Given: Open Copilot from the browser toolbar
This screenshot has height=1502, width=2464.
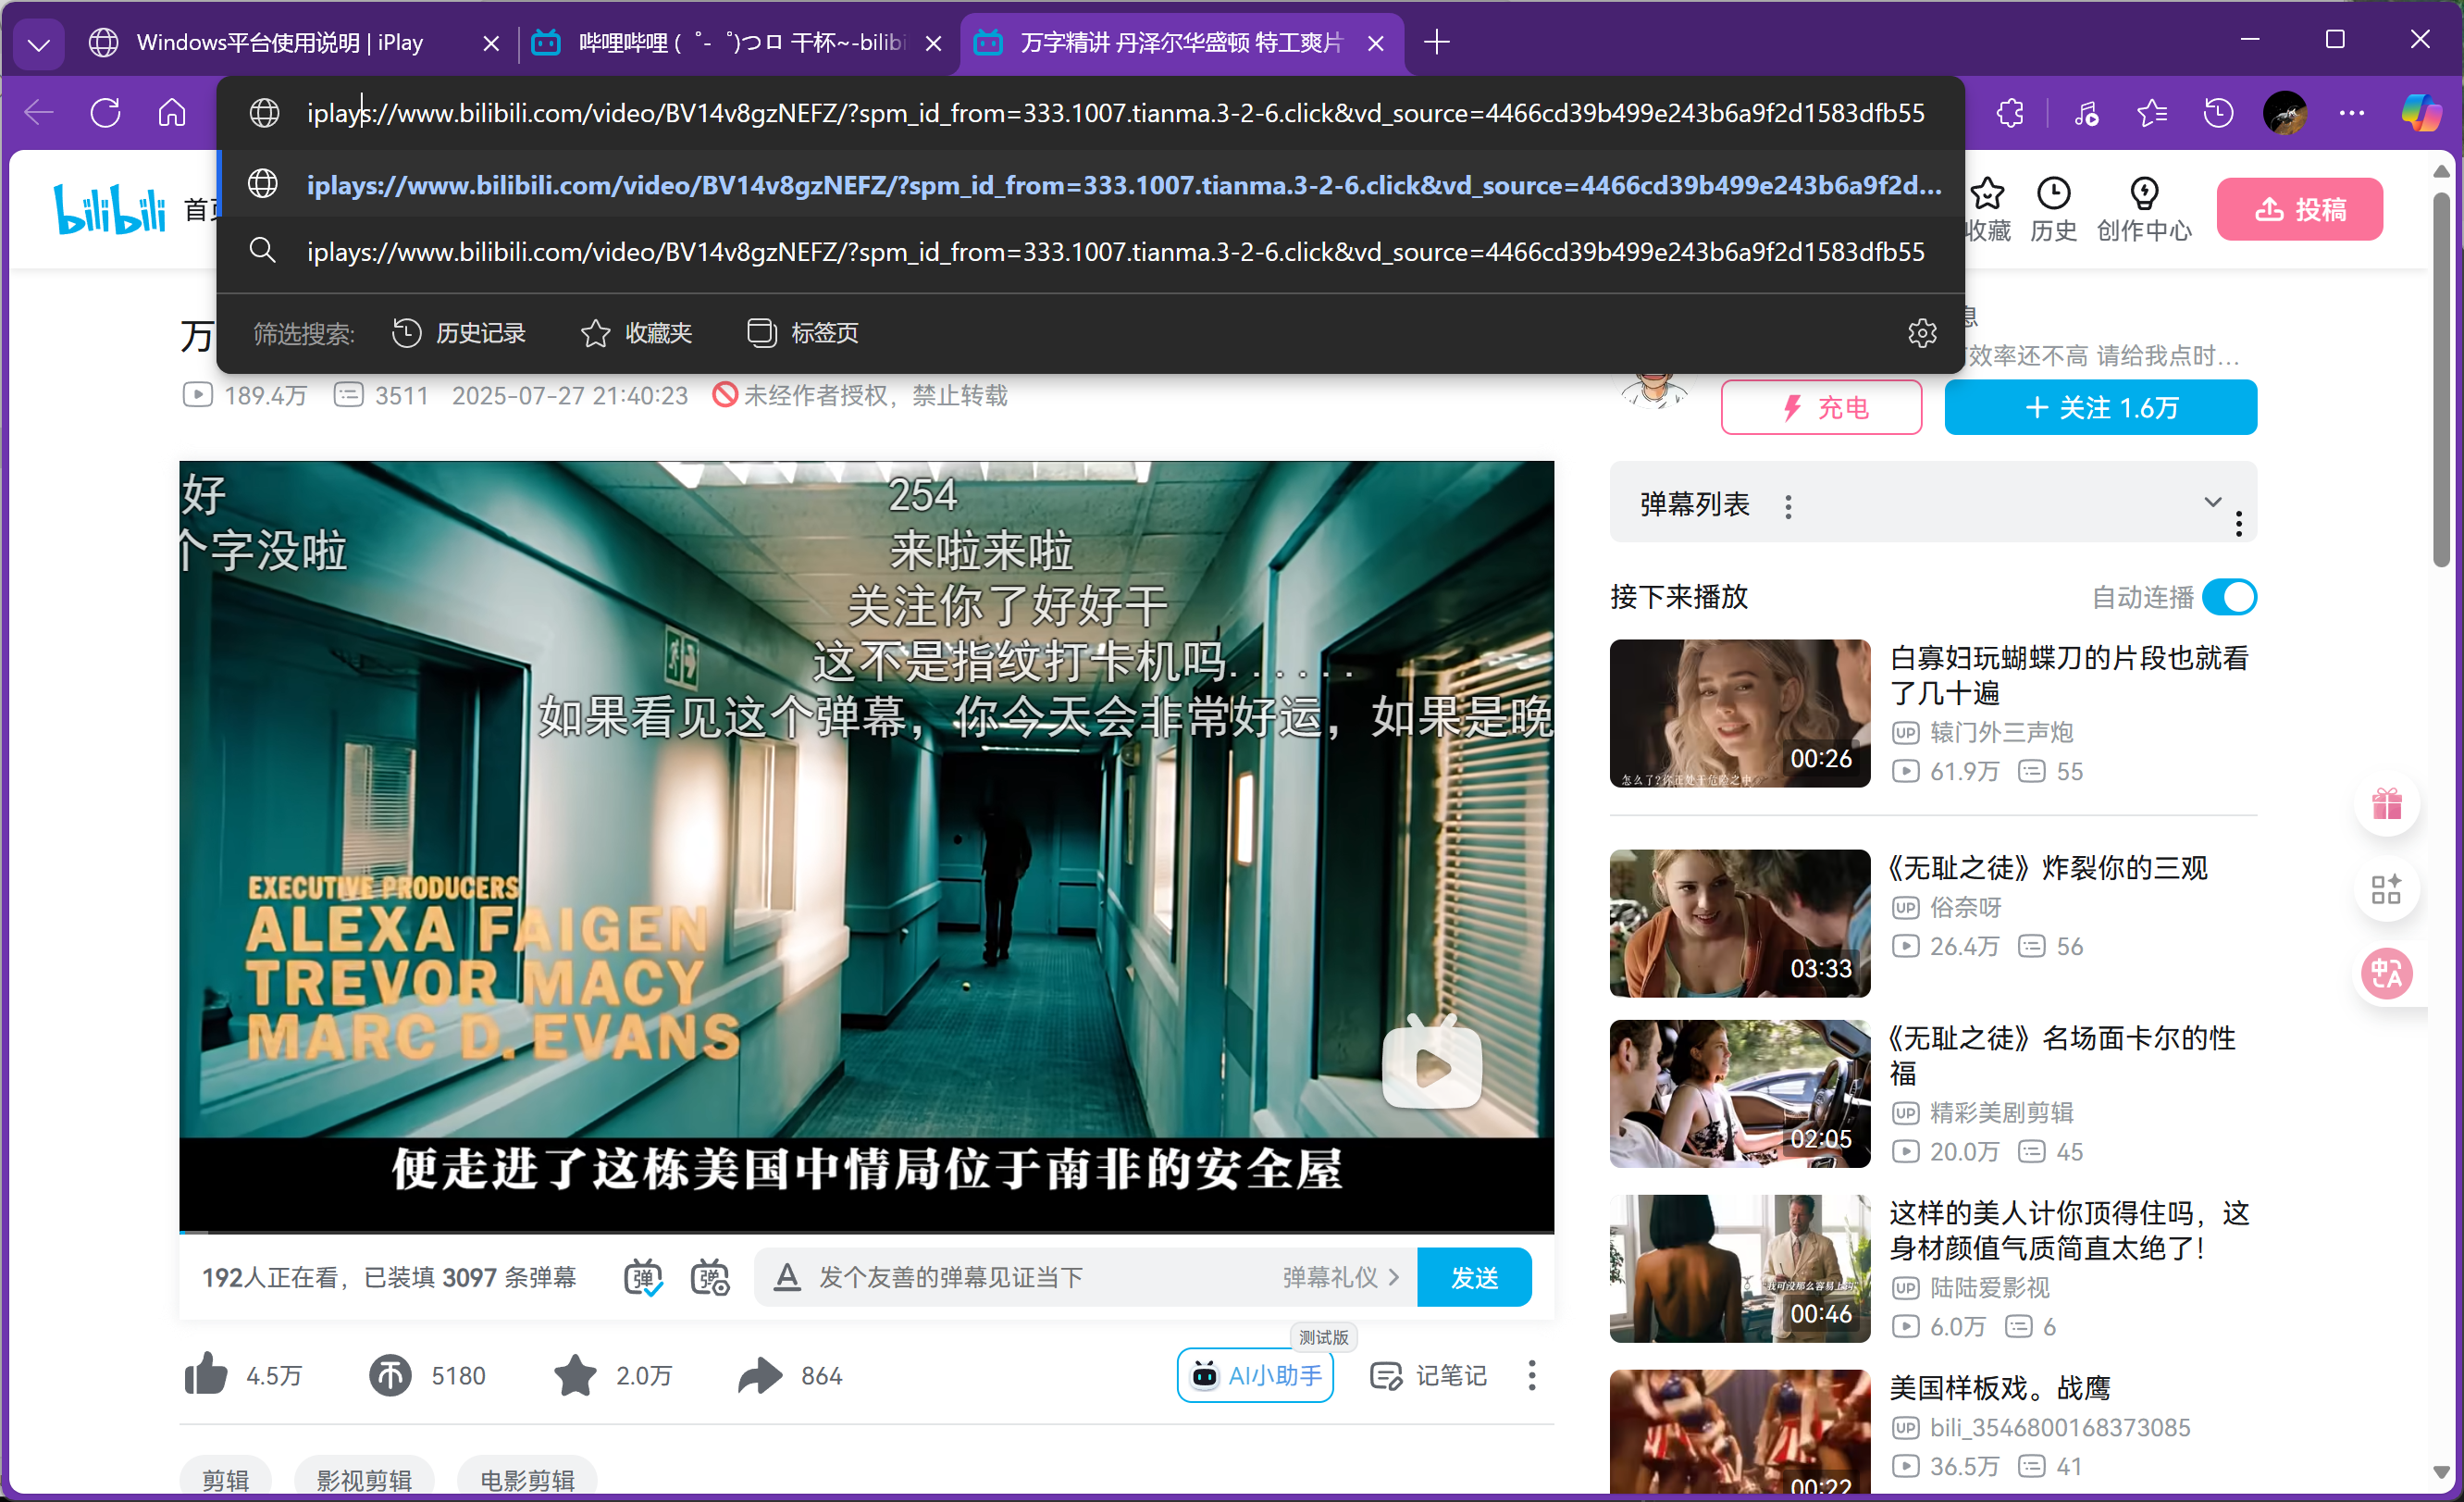Looking at the screenshot, I should [2421, 112].
